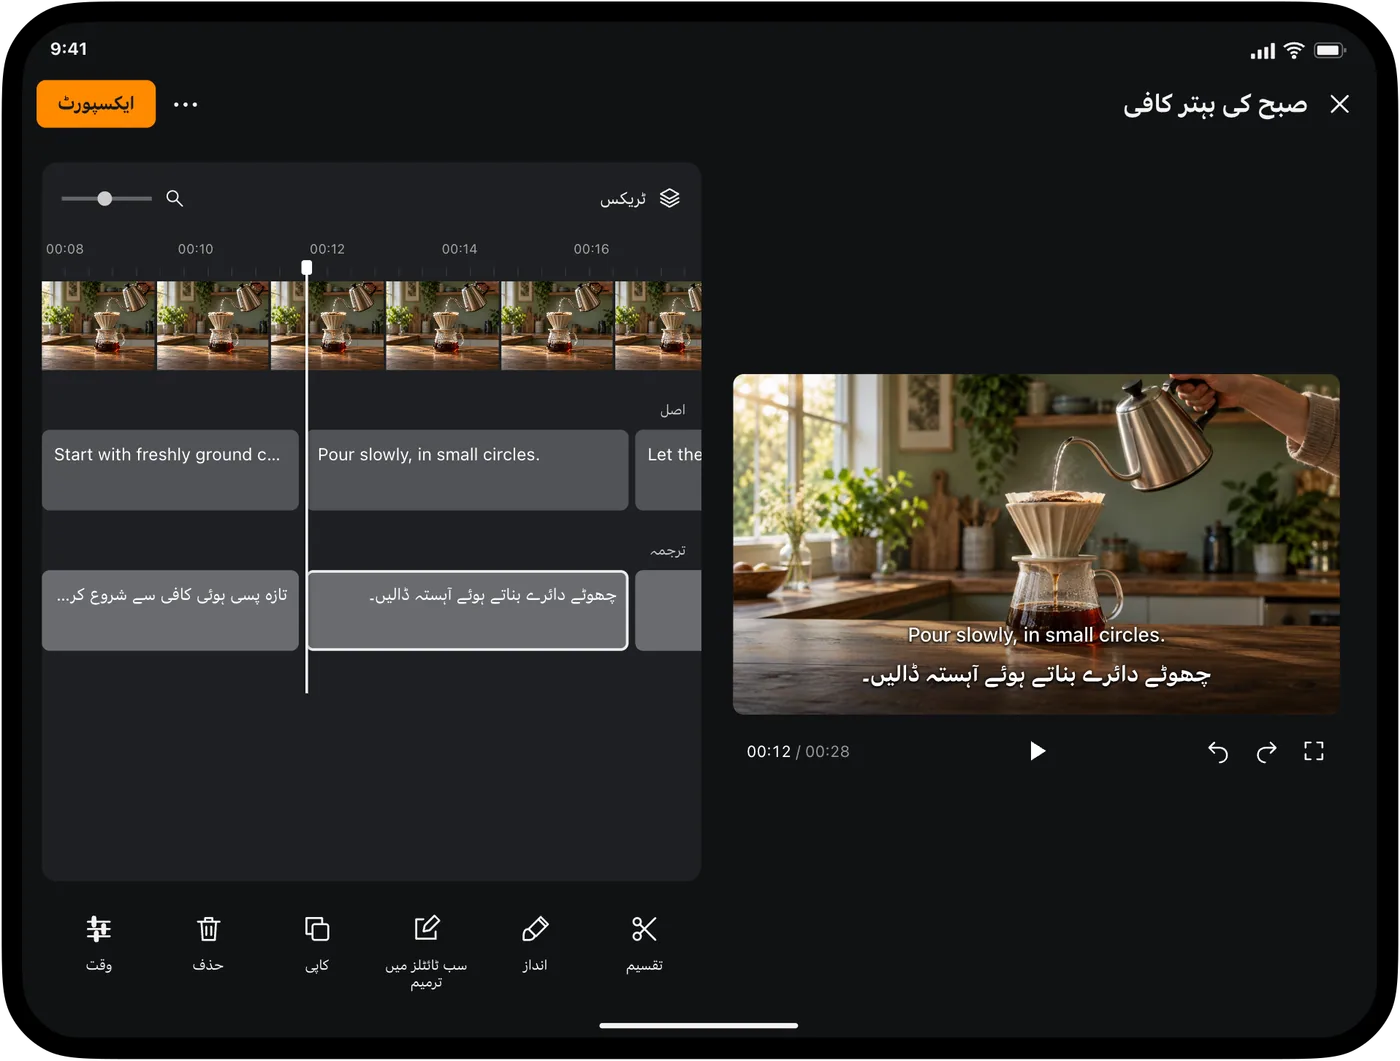The height and width of the screenshot is (1061, 1400).
Task: Export the video with the orange ایکسپورٹ button
Action: tap(96, 104)
